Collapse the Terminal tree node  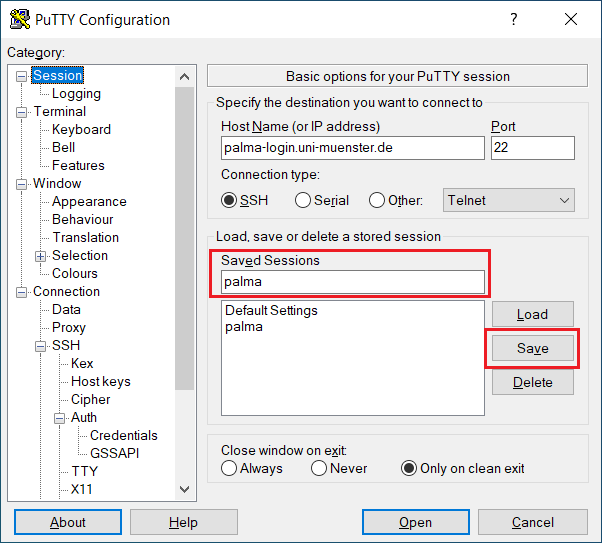tap(22, 112)
